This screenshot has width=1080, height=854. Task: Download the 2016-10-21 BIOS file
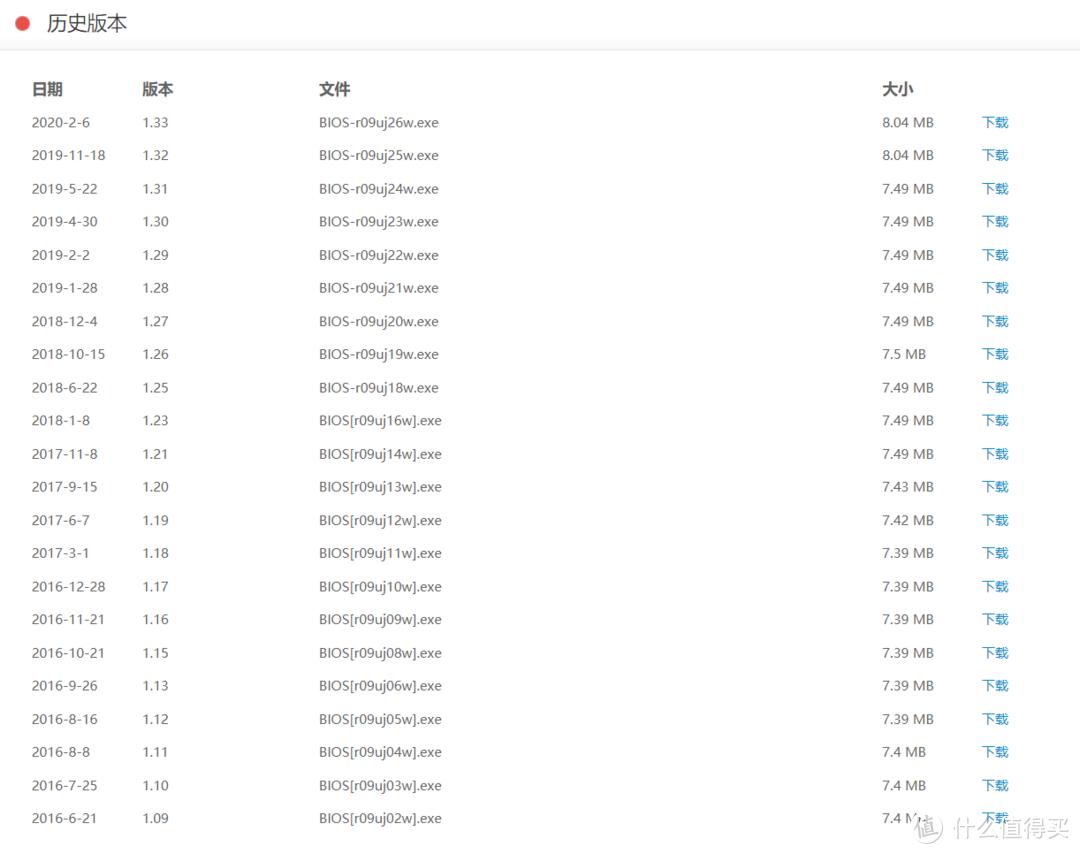(995, 653)
